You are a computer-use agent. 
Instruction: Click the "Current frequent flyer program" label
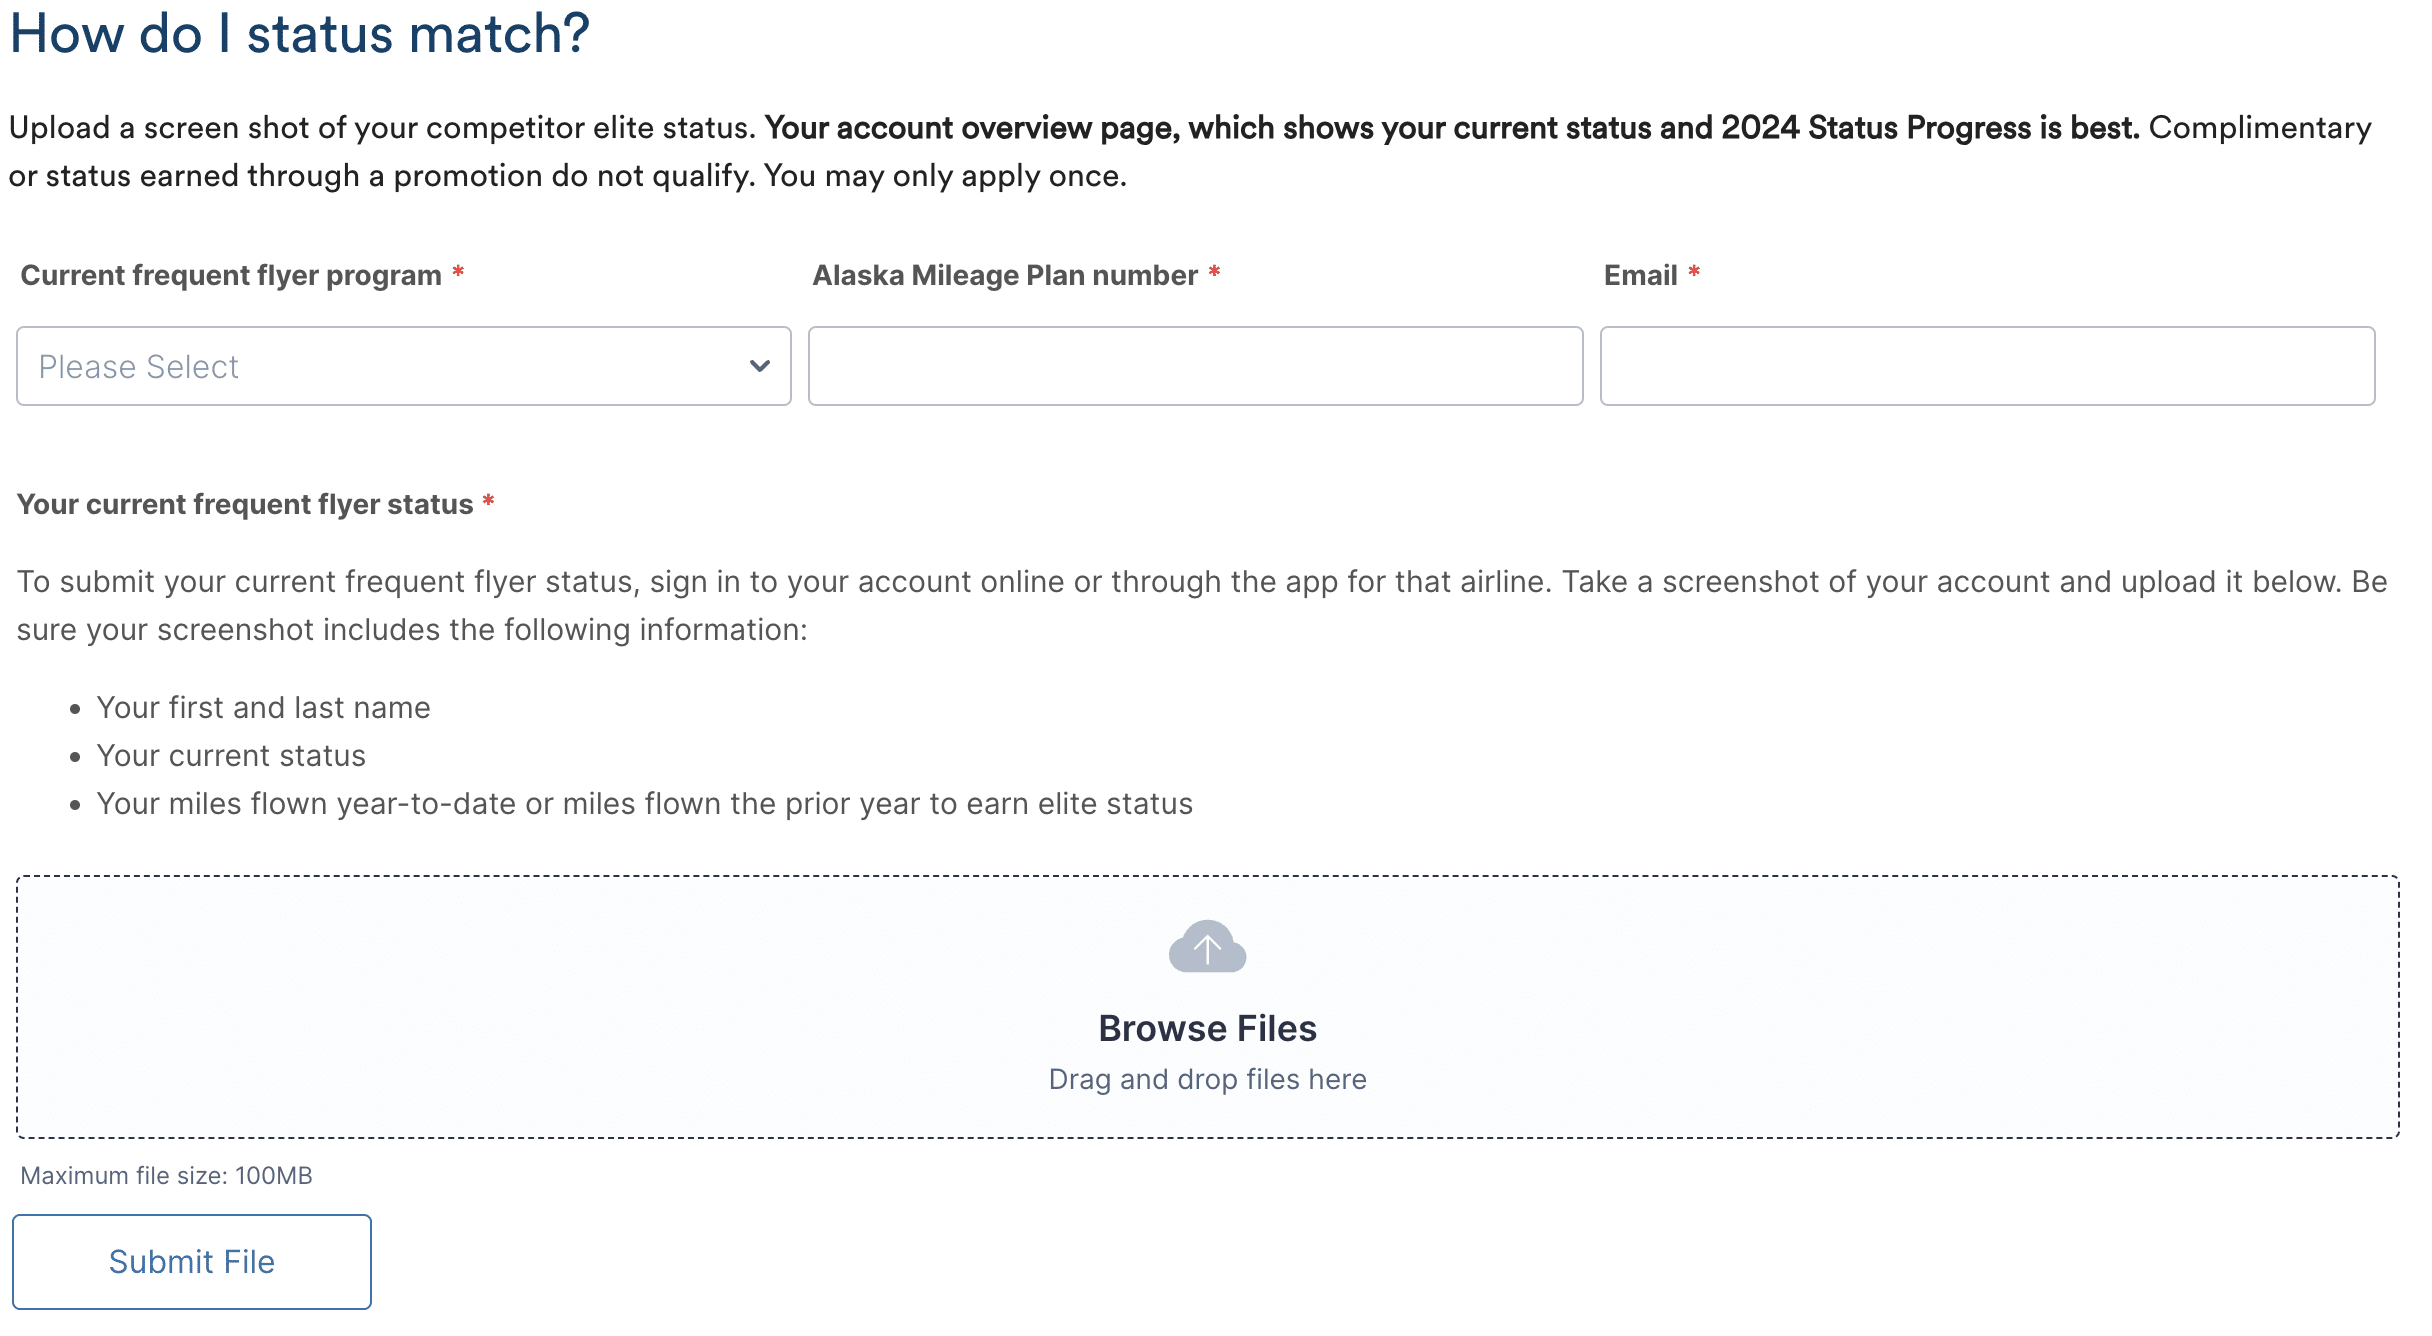(231, 275)
